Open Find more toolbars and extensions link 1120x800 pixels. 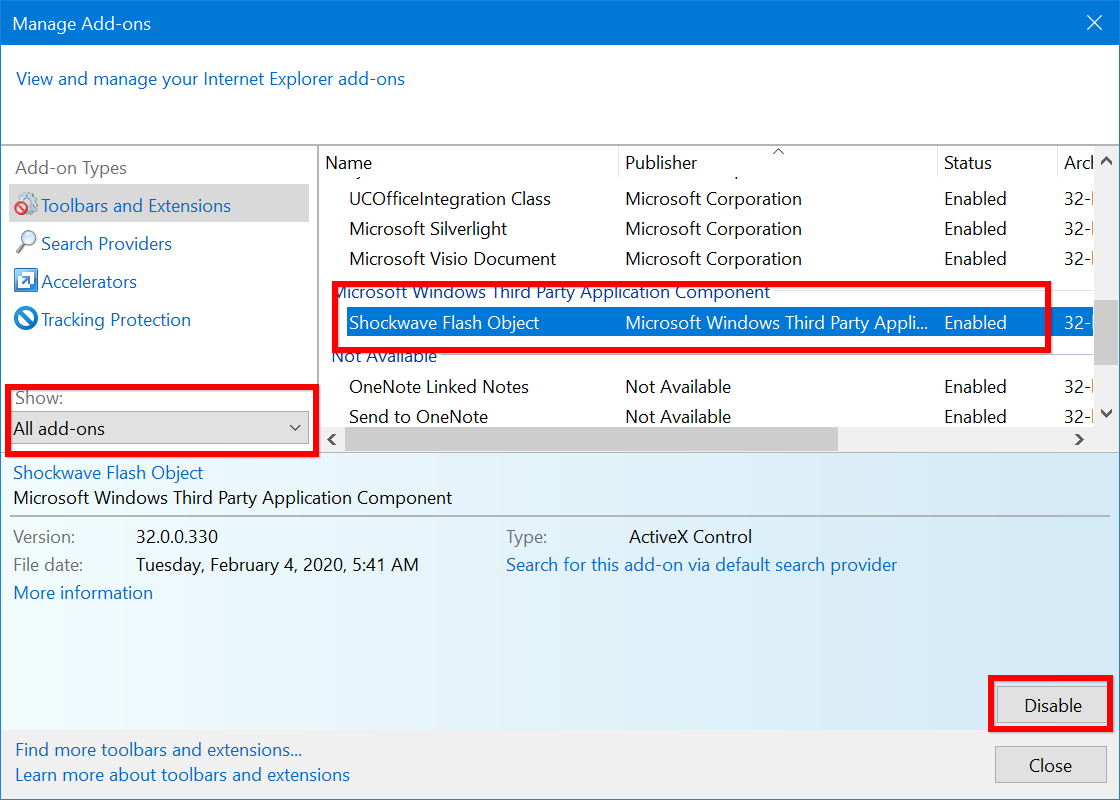click(159, 749)
